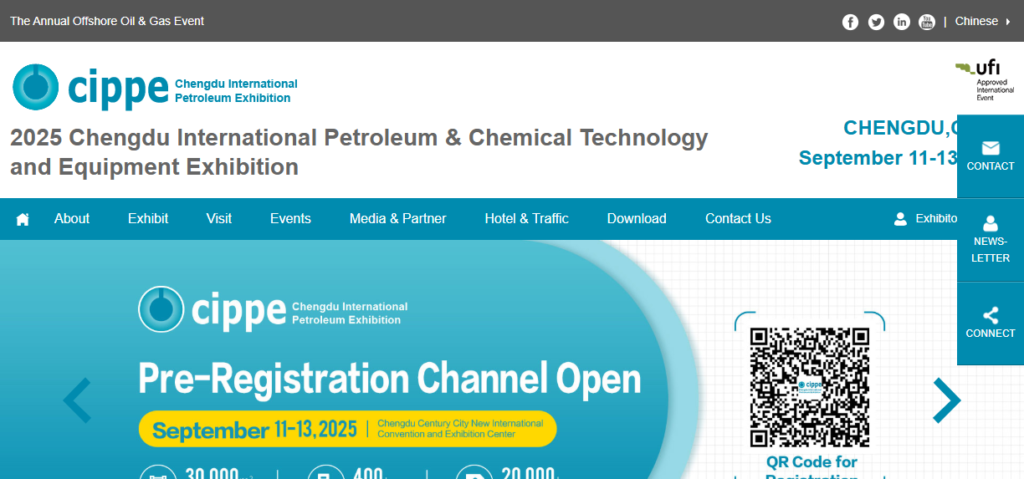Open the YouTube social icon
Viewport: 1024px width, 479px height.
click(927, 22)
